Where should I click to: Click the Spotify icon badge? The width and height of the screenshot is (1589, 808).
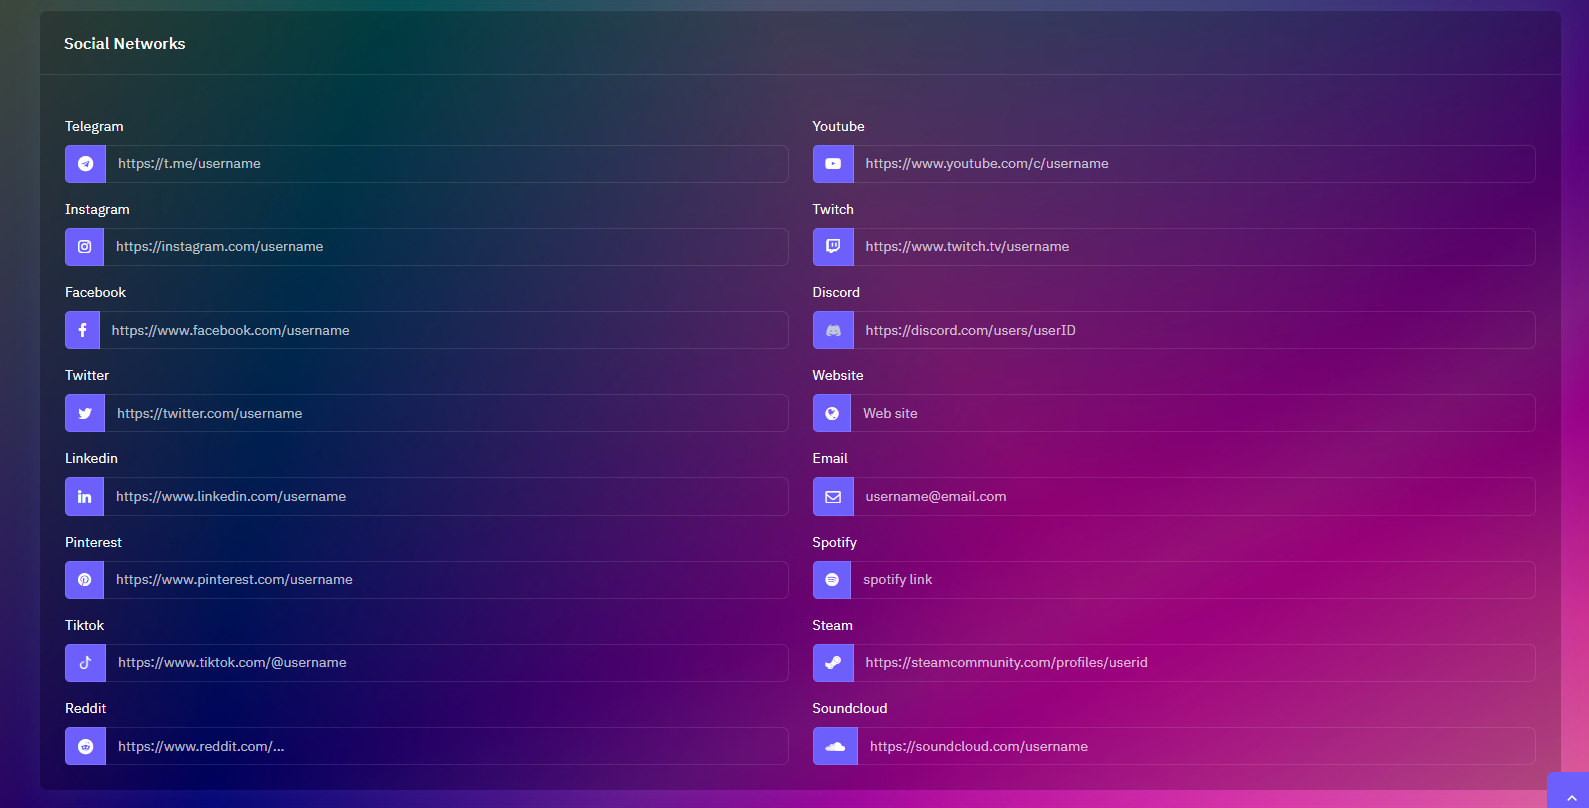[x=832, y=580]
